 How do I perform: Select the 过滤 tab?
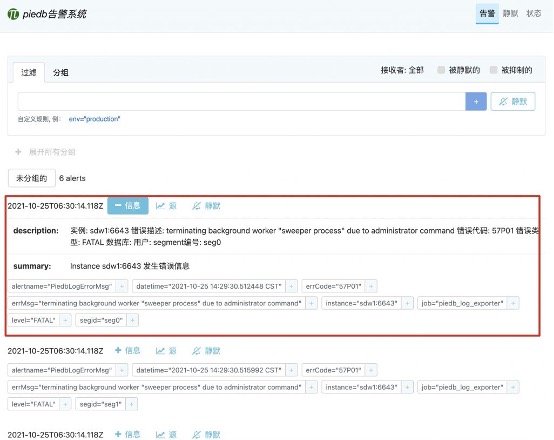(29, 72)
